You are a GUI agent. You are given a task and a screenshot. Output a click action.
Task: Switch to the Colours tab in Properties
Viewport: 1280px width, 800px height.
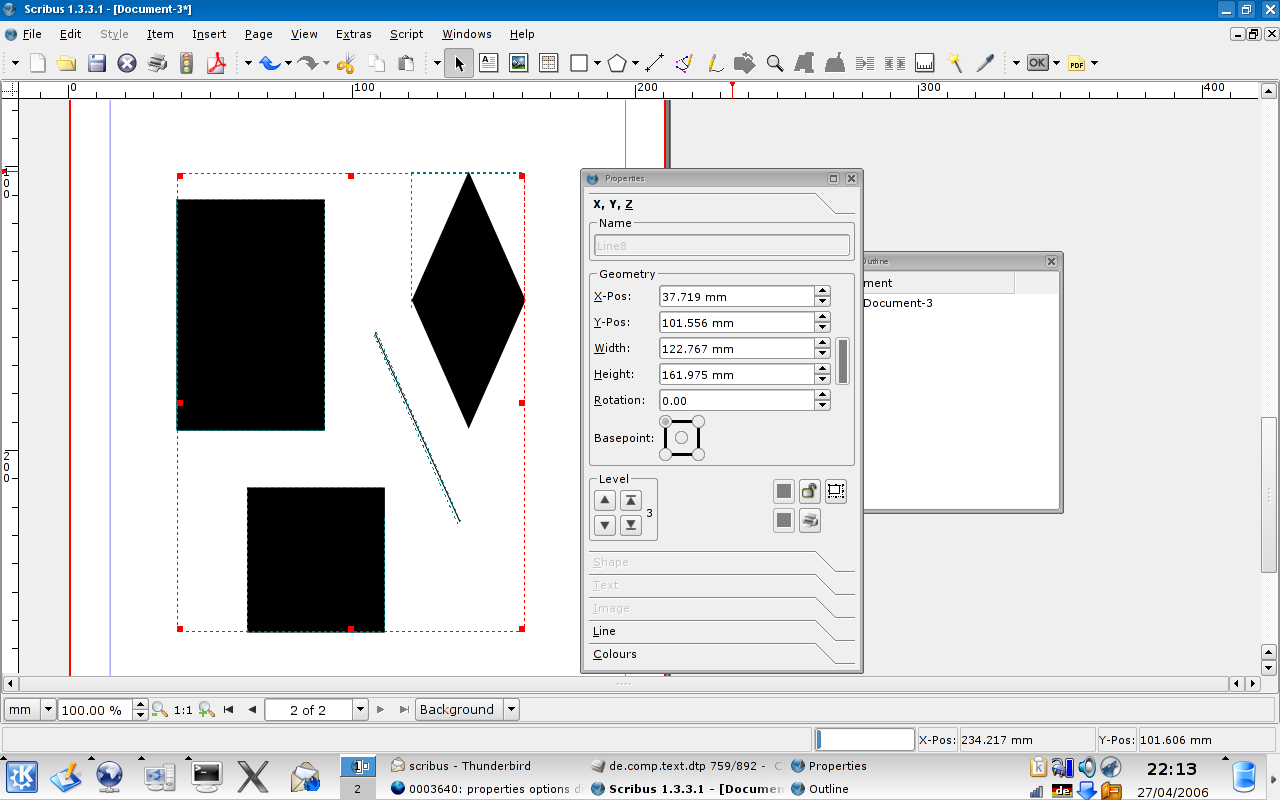tap(615, 654)
